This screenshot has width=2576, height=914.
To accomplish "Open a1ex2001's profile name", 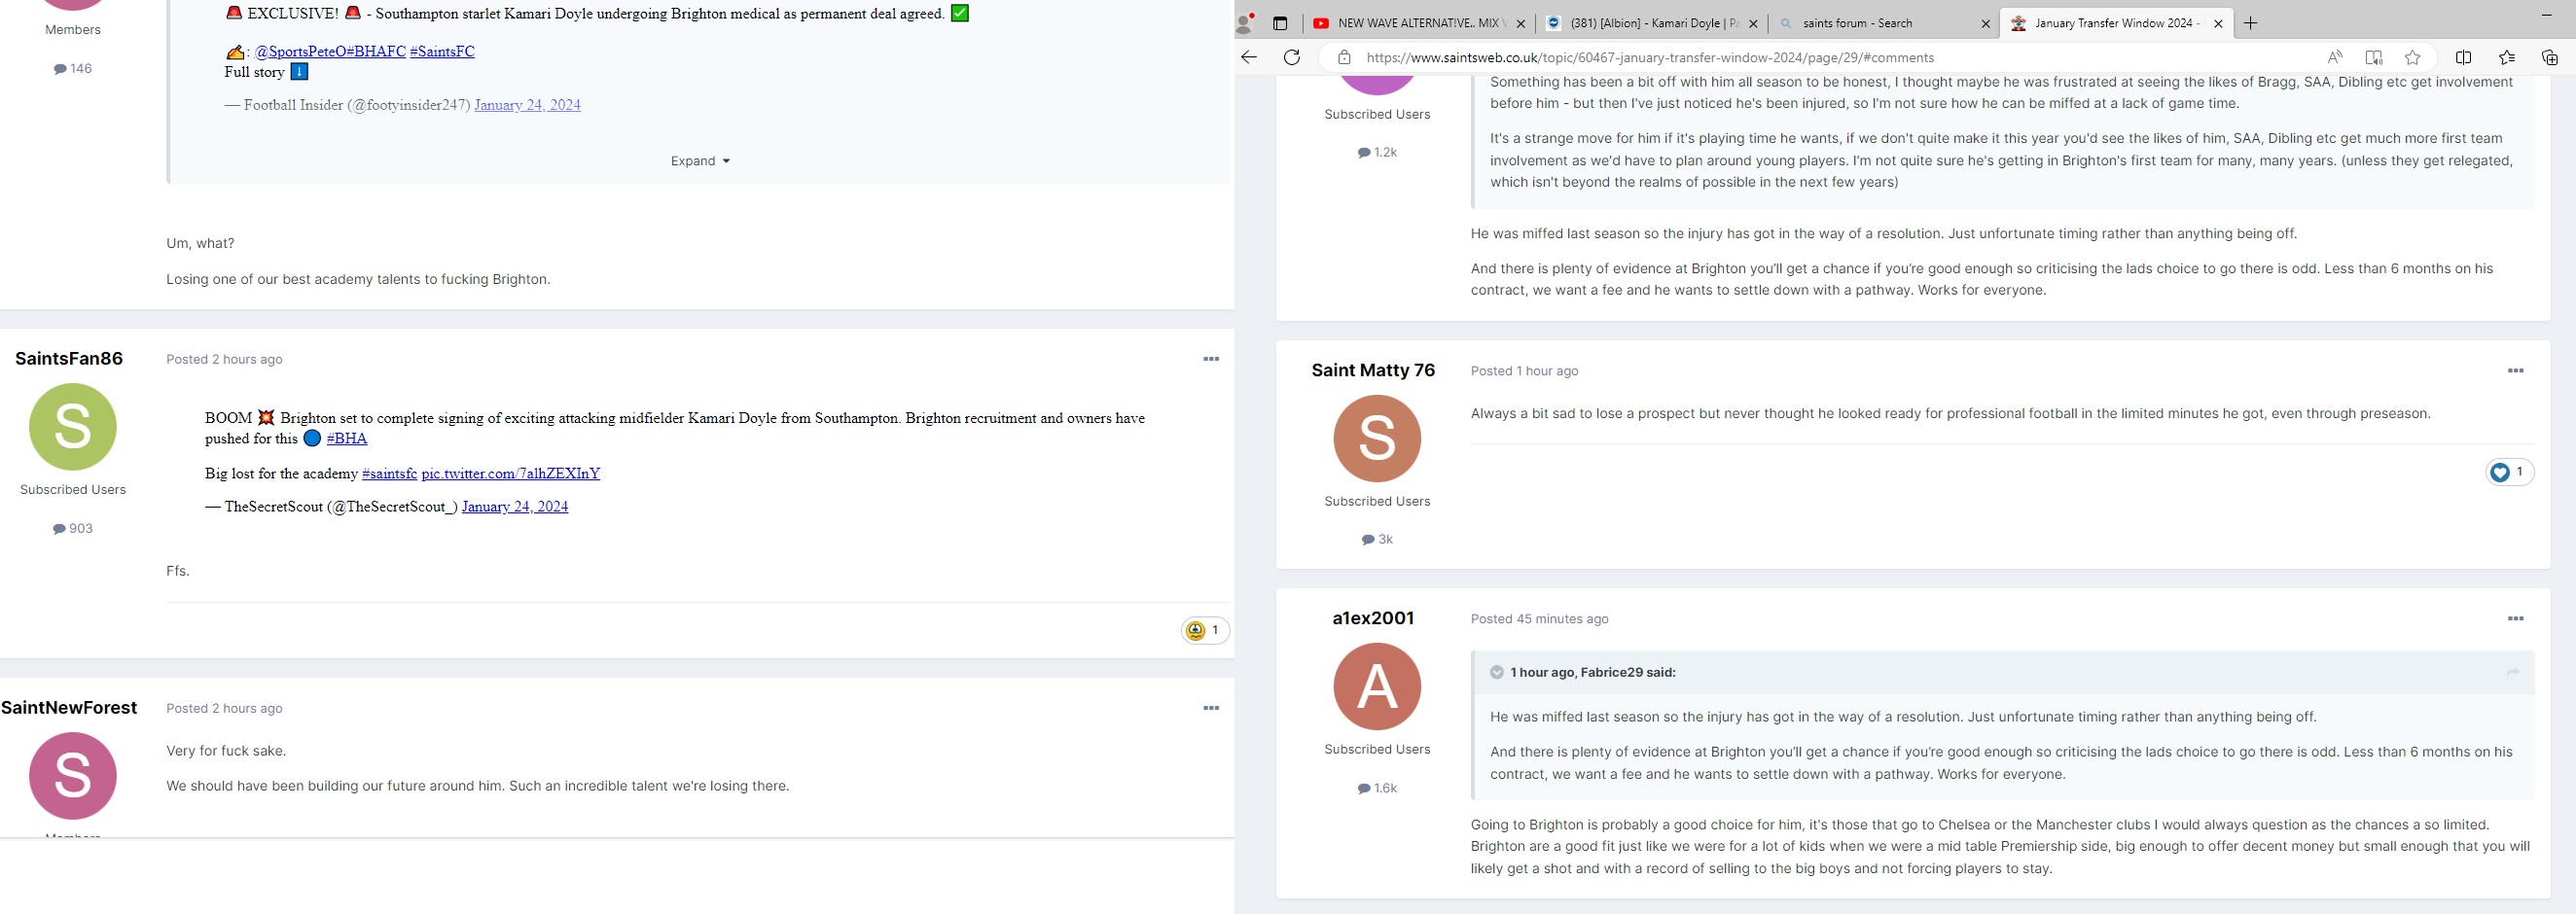I will point(1373,618).
